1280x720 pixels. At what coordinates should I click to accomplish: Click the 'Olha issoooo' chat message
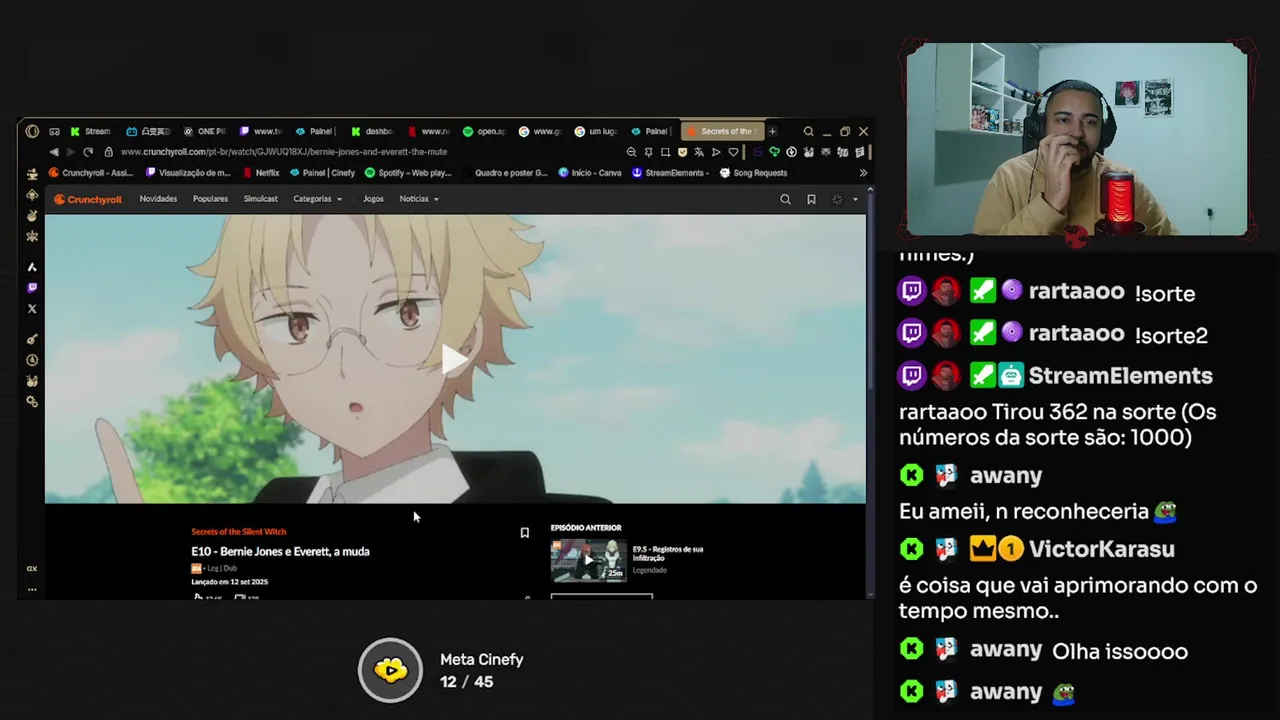pyautogui.click(x=1119, y=652)
